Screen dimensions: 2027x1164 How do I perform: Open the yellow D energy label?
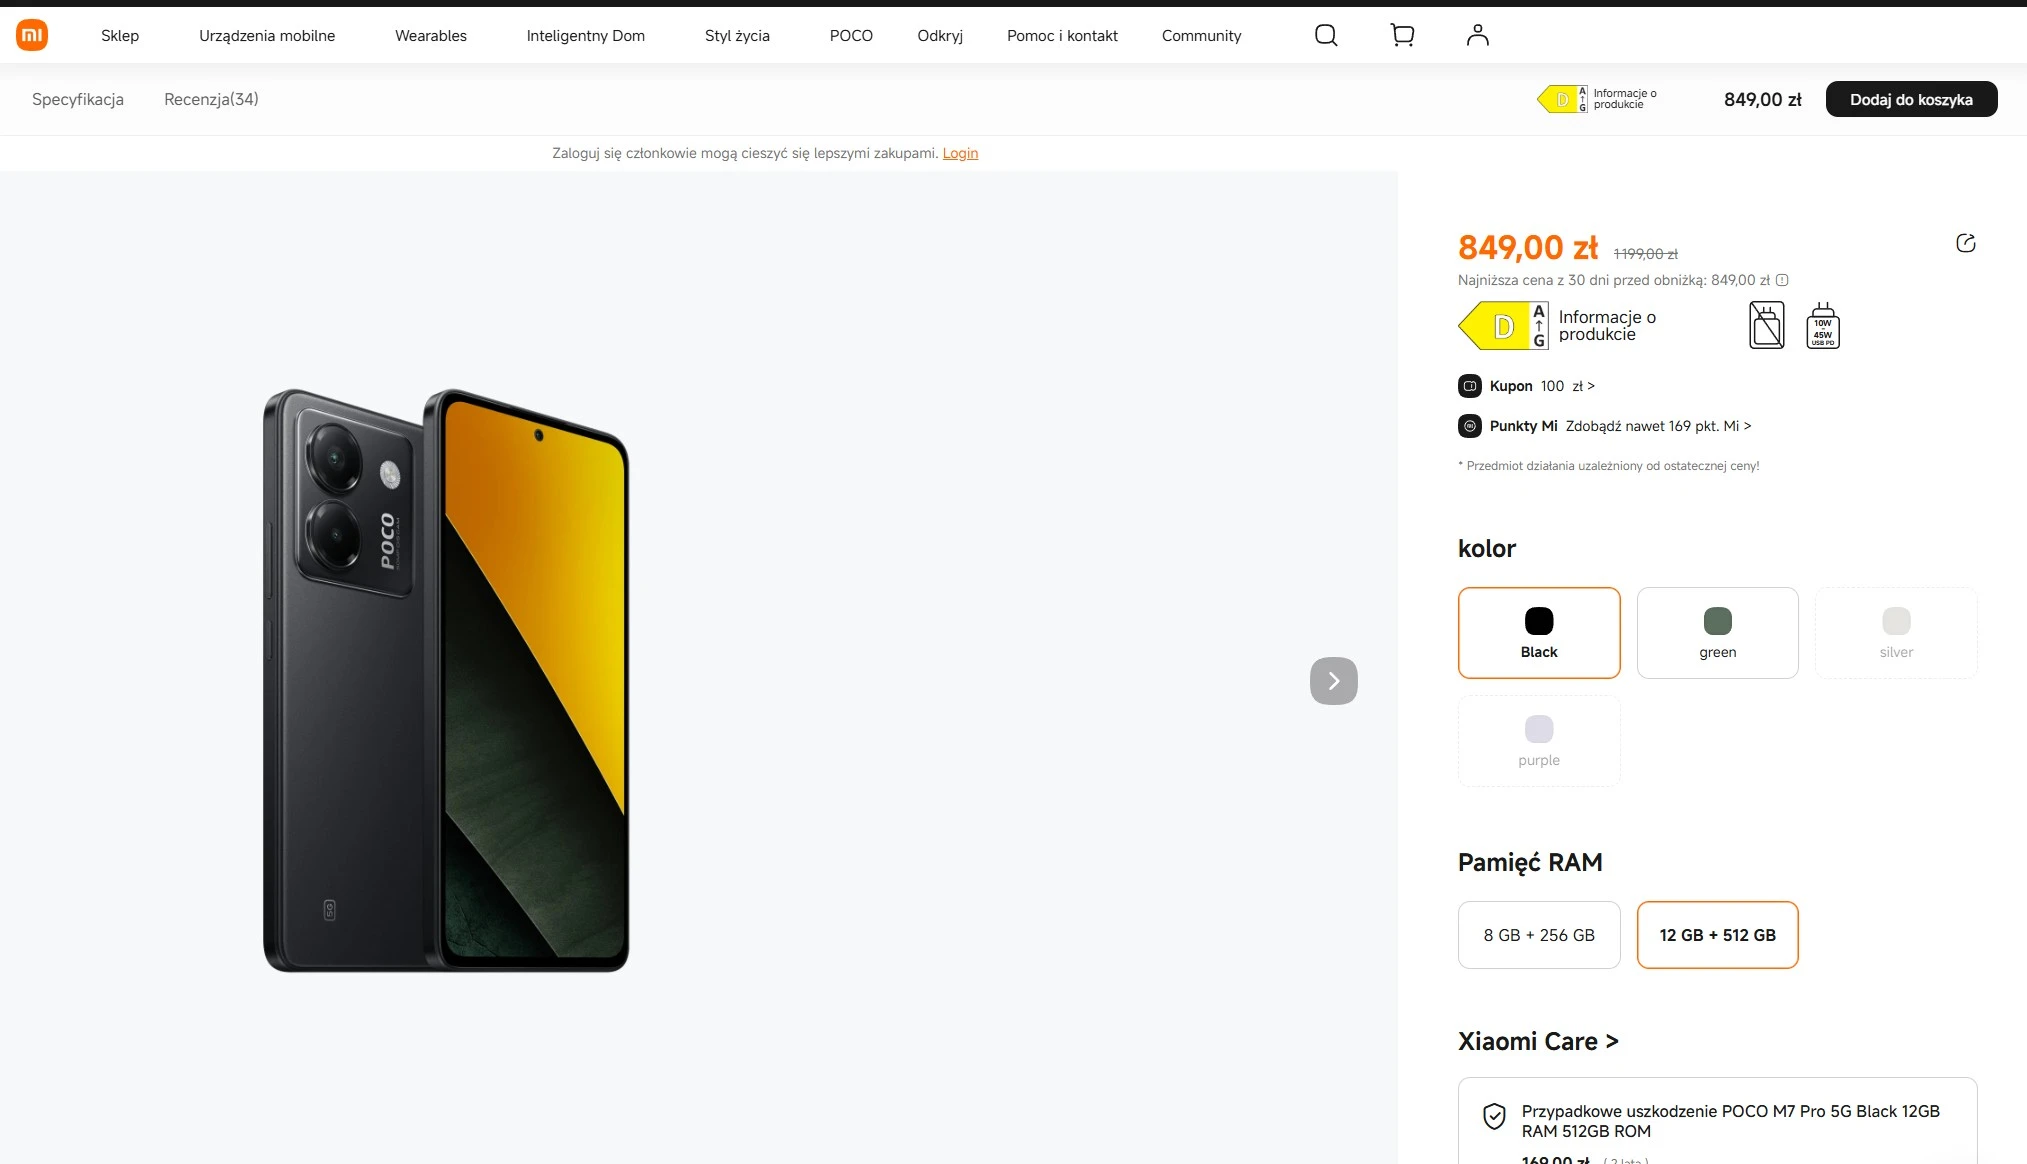pyautogui.click(x=1503, y=325)
